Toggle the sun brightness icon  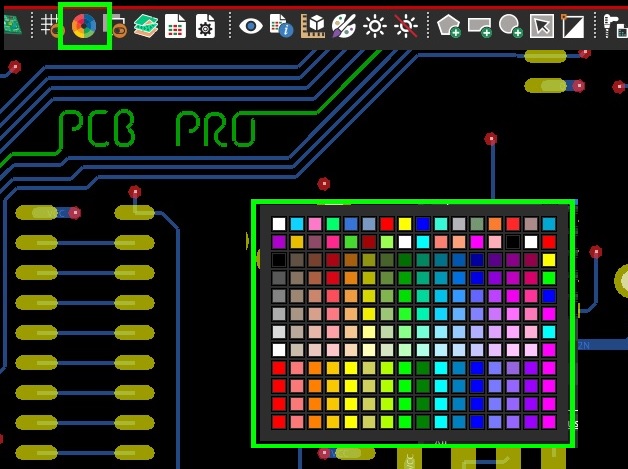pos(375,26)
